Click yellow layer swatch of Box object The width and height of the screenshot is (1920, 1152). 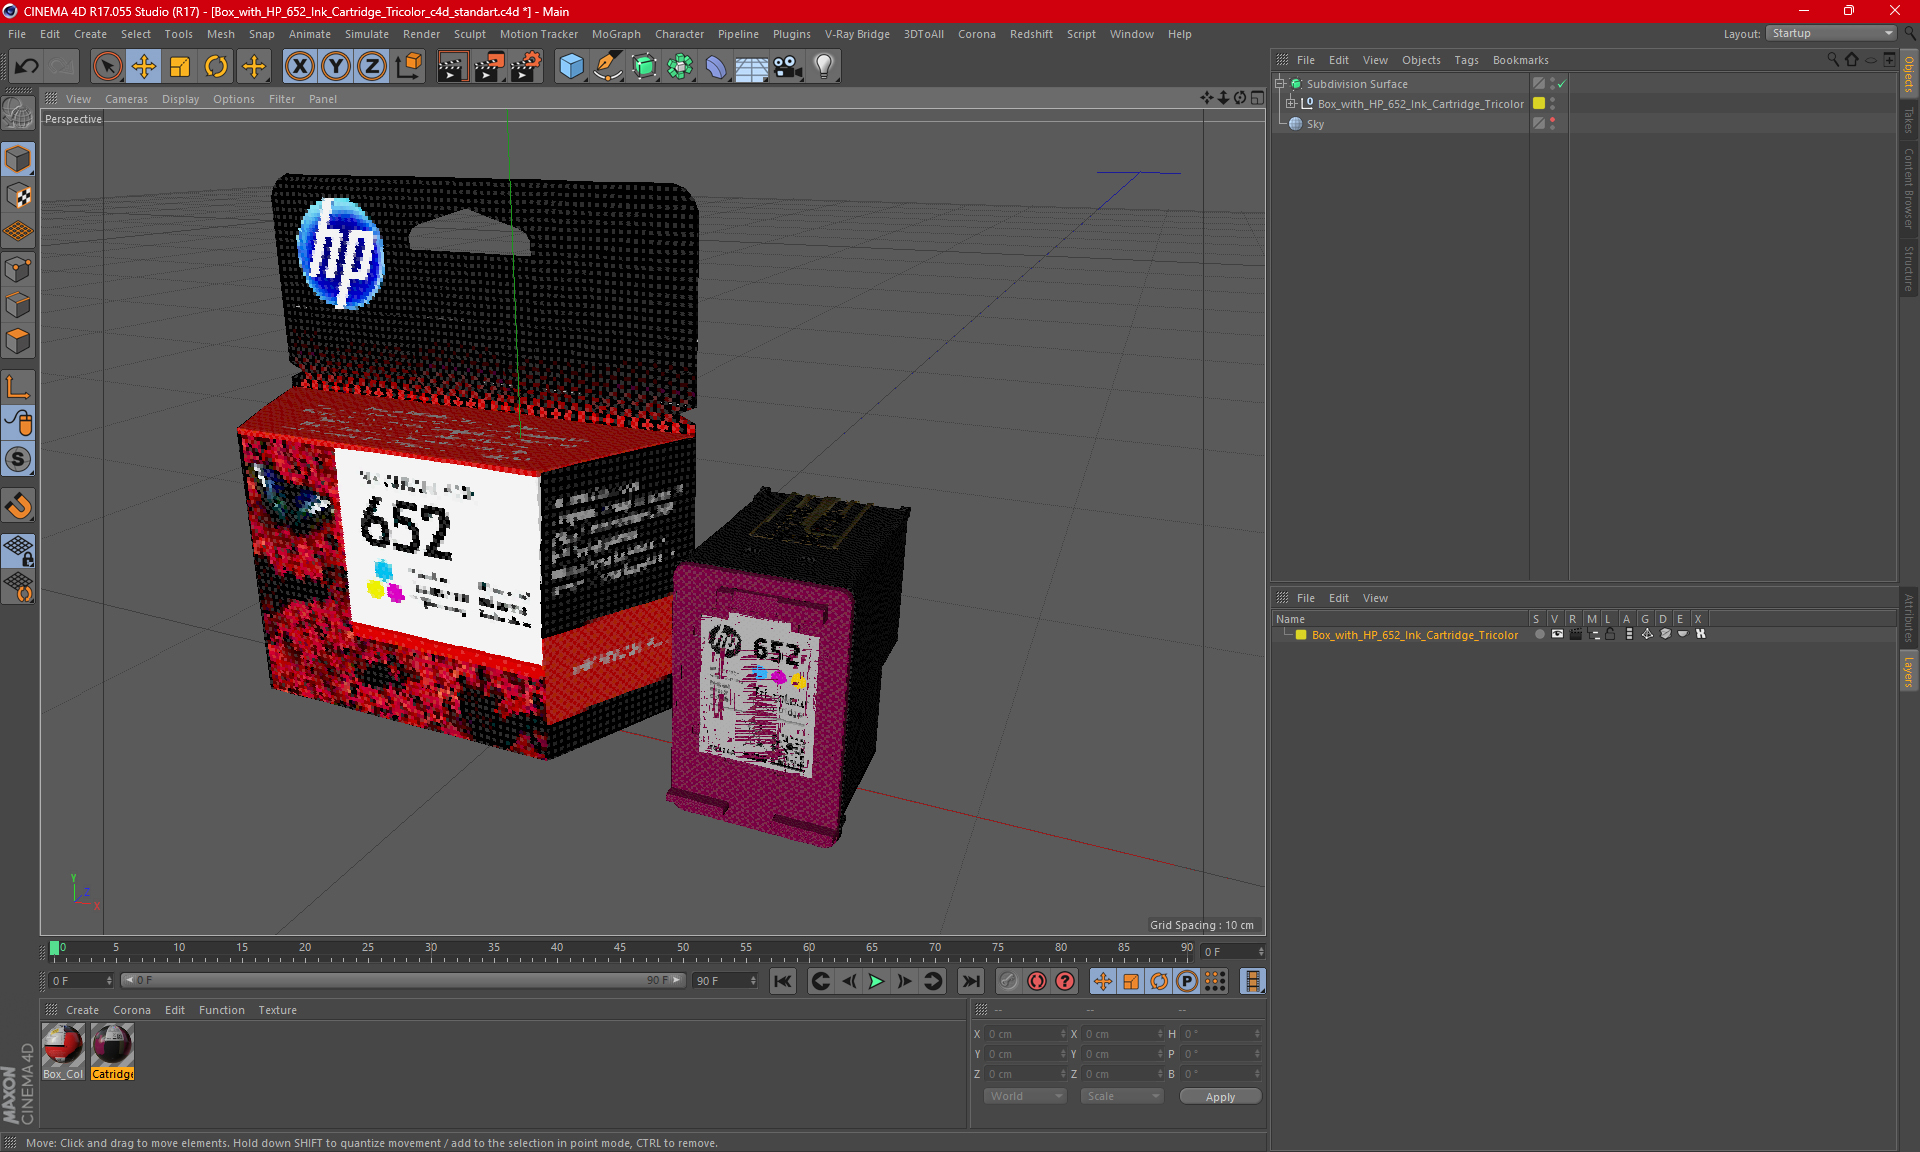1539,104
